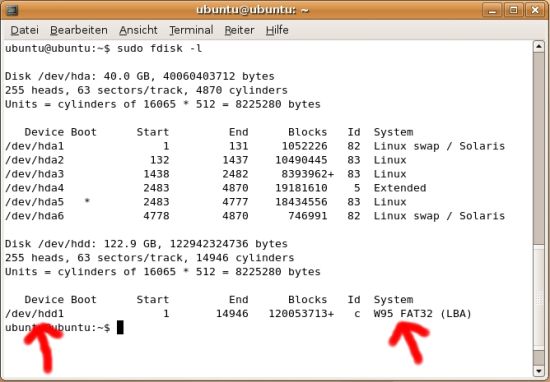The height and width of the screenshot is (382, 550).
Task: Click the blocks value '746991'
Action: pos(308,216)
